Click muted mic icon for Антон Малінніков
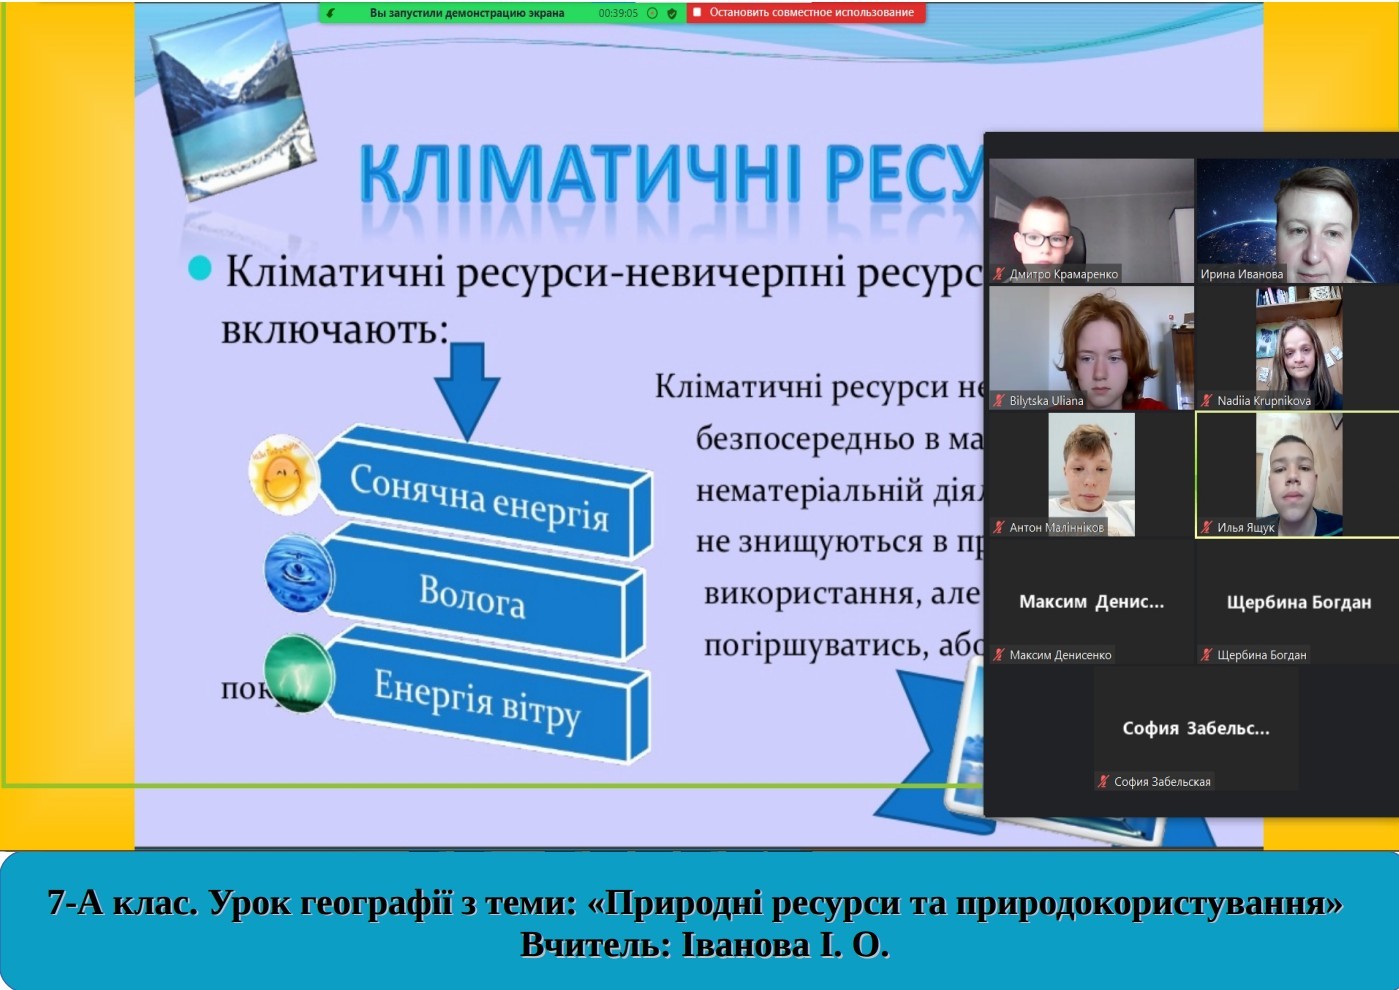 click(x=999, y=528)
